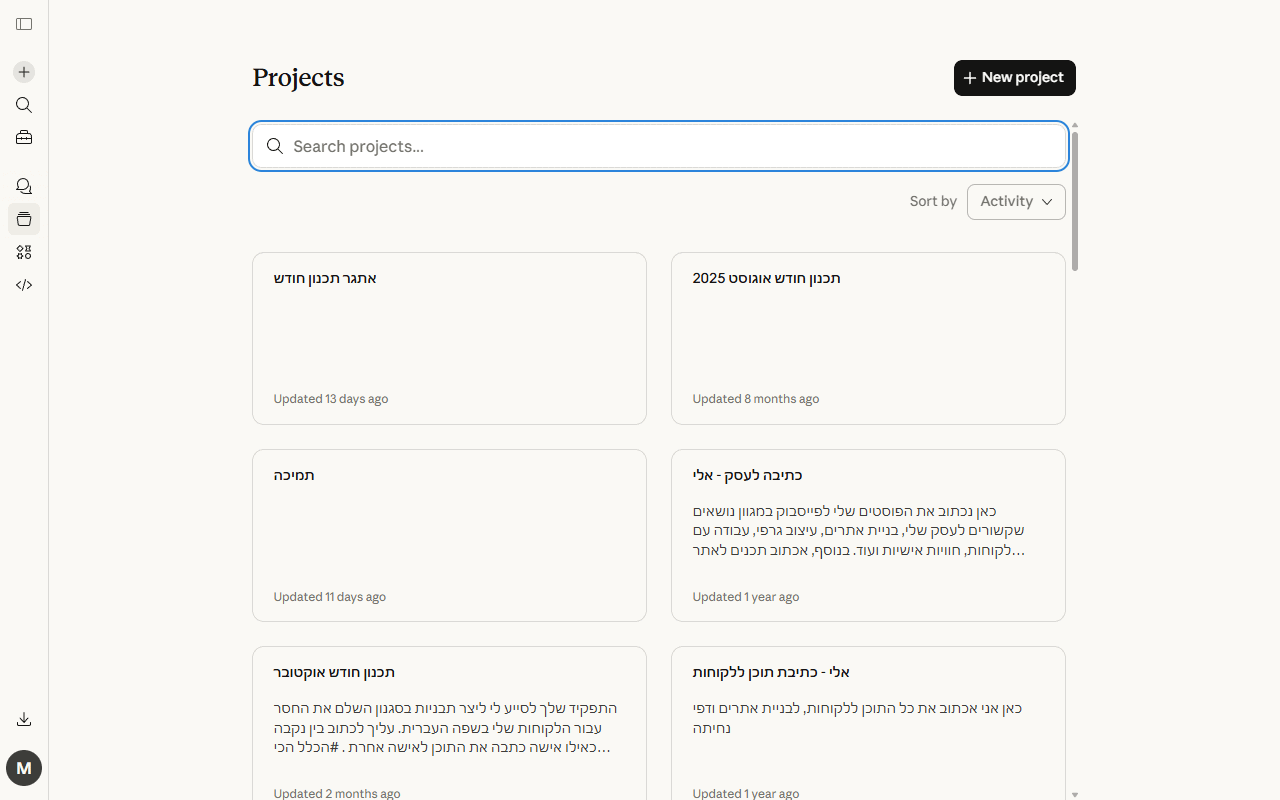Image resolution: width=1280 pixels, height=800 pixels.
Task: Expand the Activity sort dropdown
Action: click(1016, 202)
